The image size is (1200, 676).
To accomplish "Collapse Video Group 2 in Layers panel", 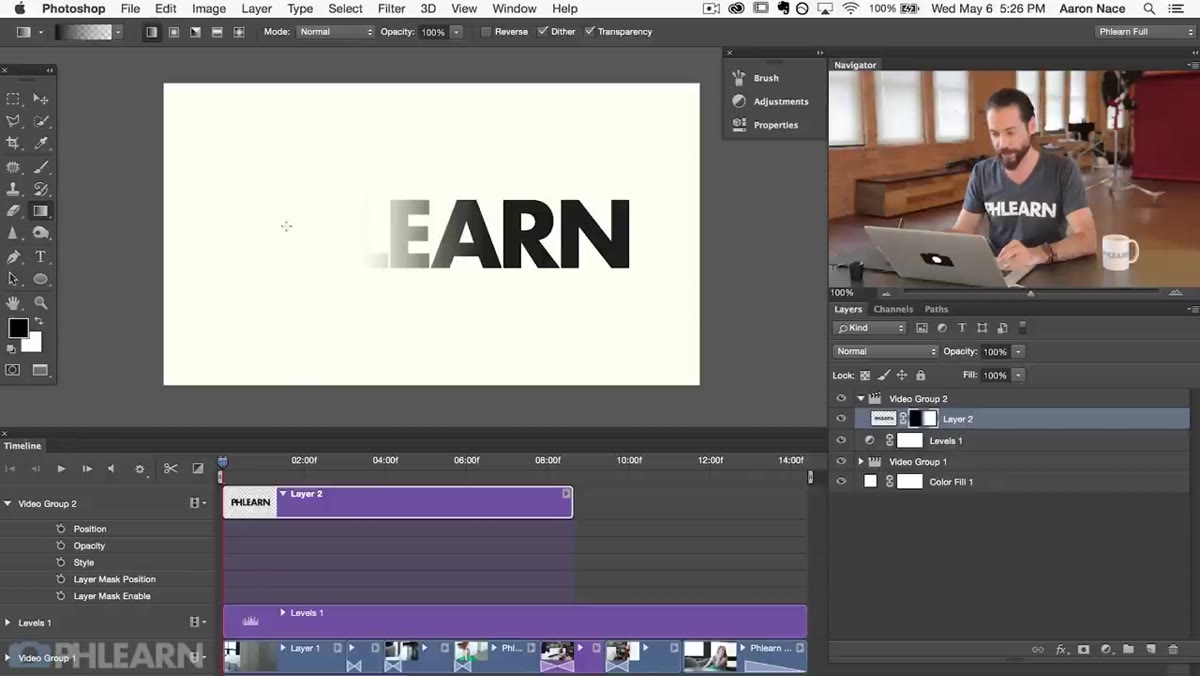I will click(x=860, y=398).
